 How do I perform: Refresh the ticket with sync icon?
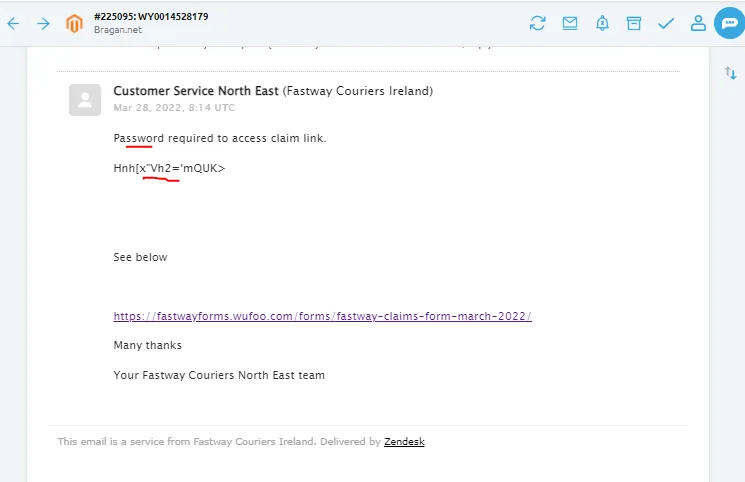[x=537, y=23]
